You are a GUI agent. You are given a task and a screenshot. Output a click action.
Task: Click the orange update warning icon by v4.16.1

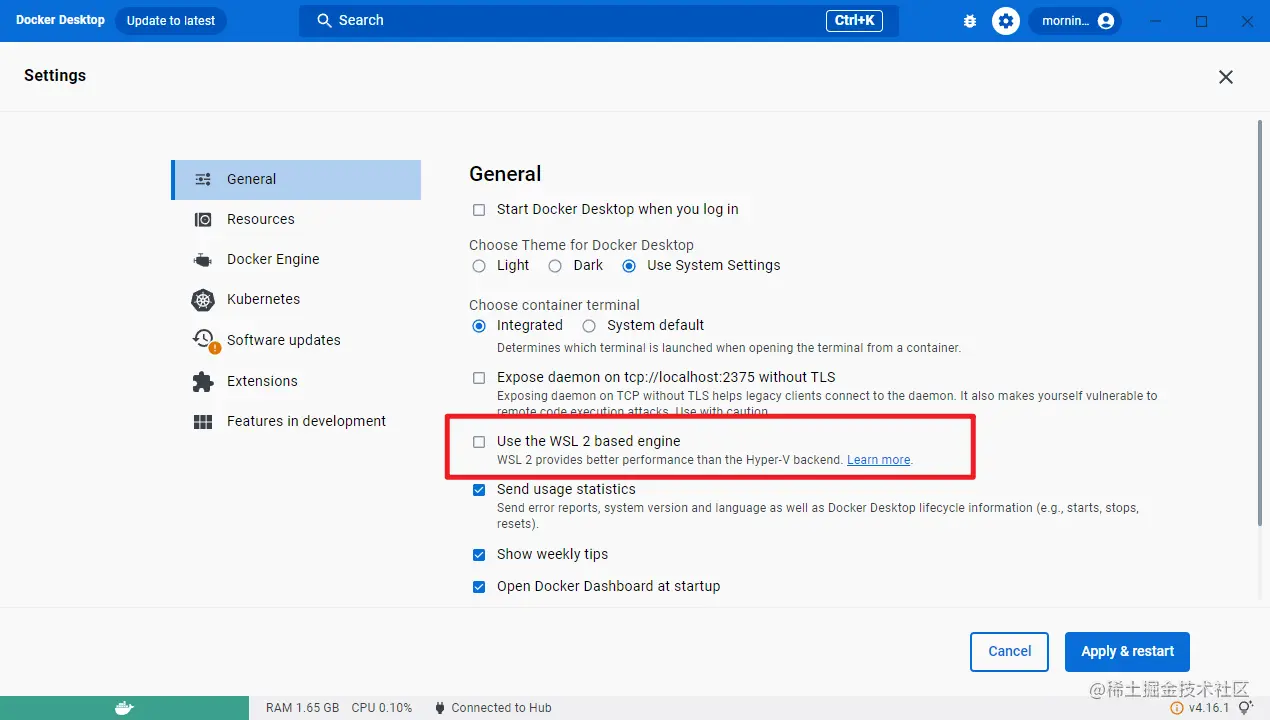click(x=1177, y=708)
